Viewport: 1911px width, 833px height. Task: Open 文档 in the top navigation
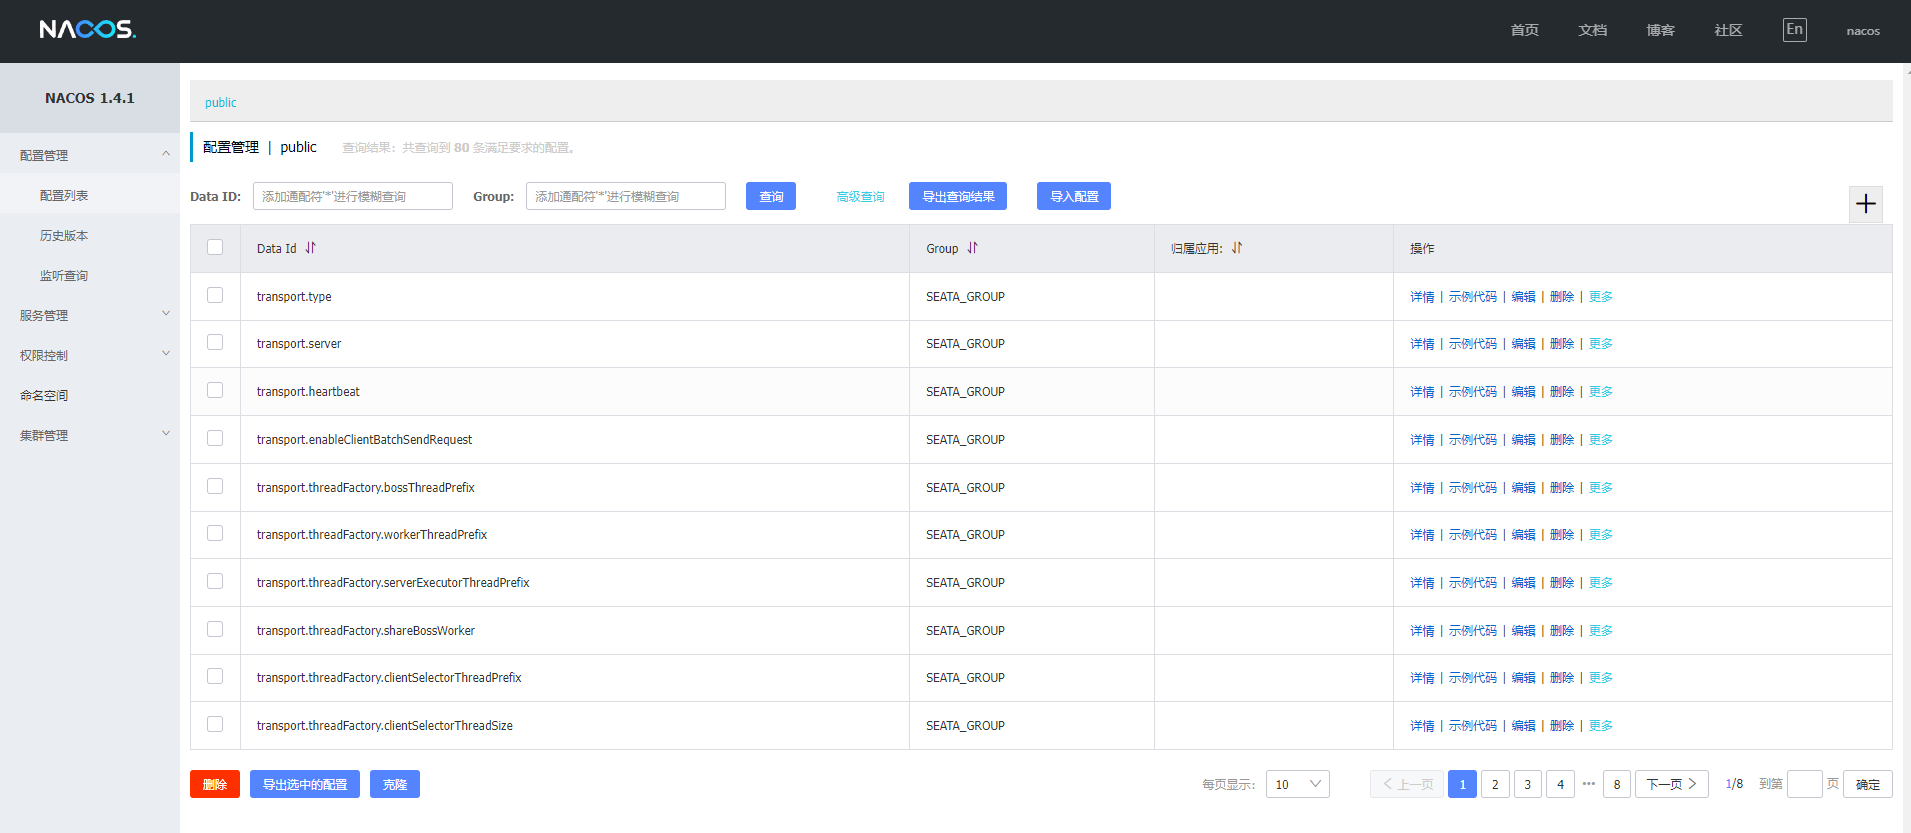[x=1593, y=30]
